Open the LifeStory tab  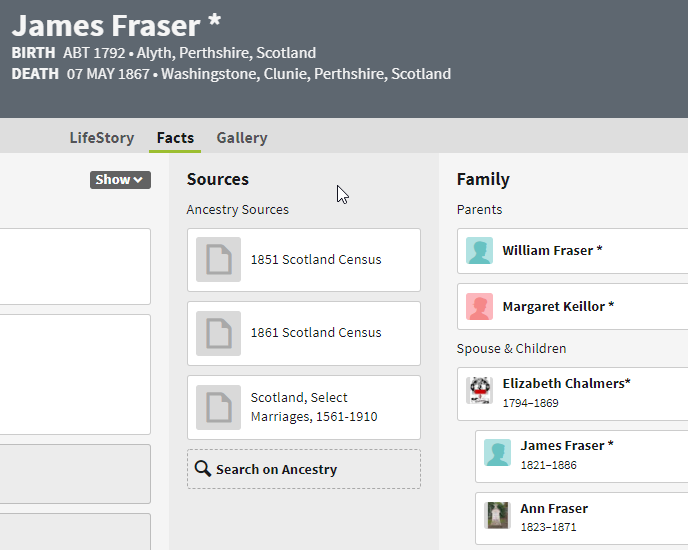(x=101, y=138)
